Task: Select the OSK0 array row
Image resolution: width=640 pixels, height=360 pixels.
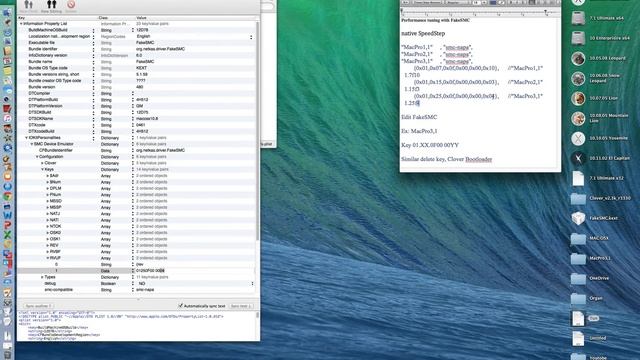Action: (x=136, y=233)
